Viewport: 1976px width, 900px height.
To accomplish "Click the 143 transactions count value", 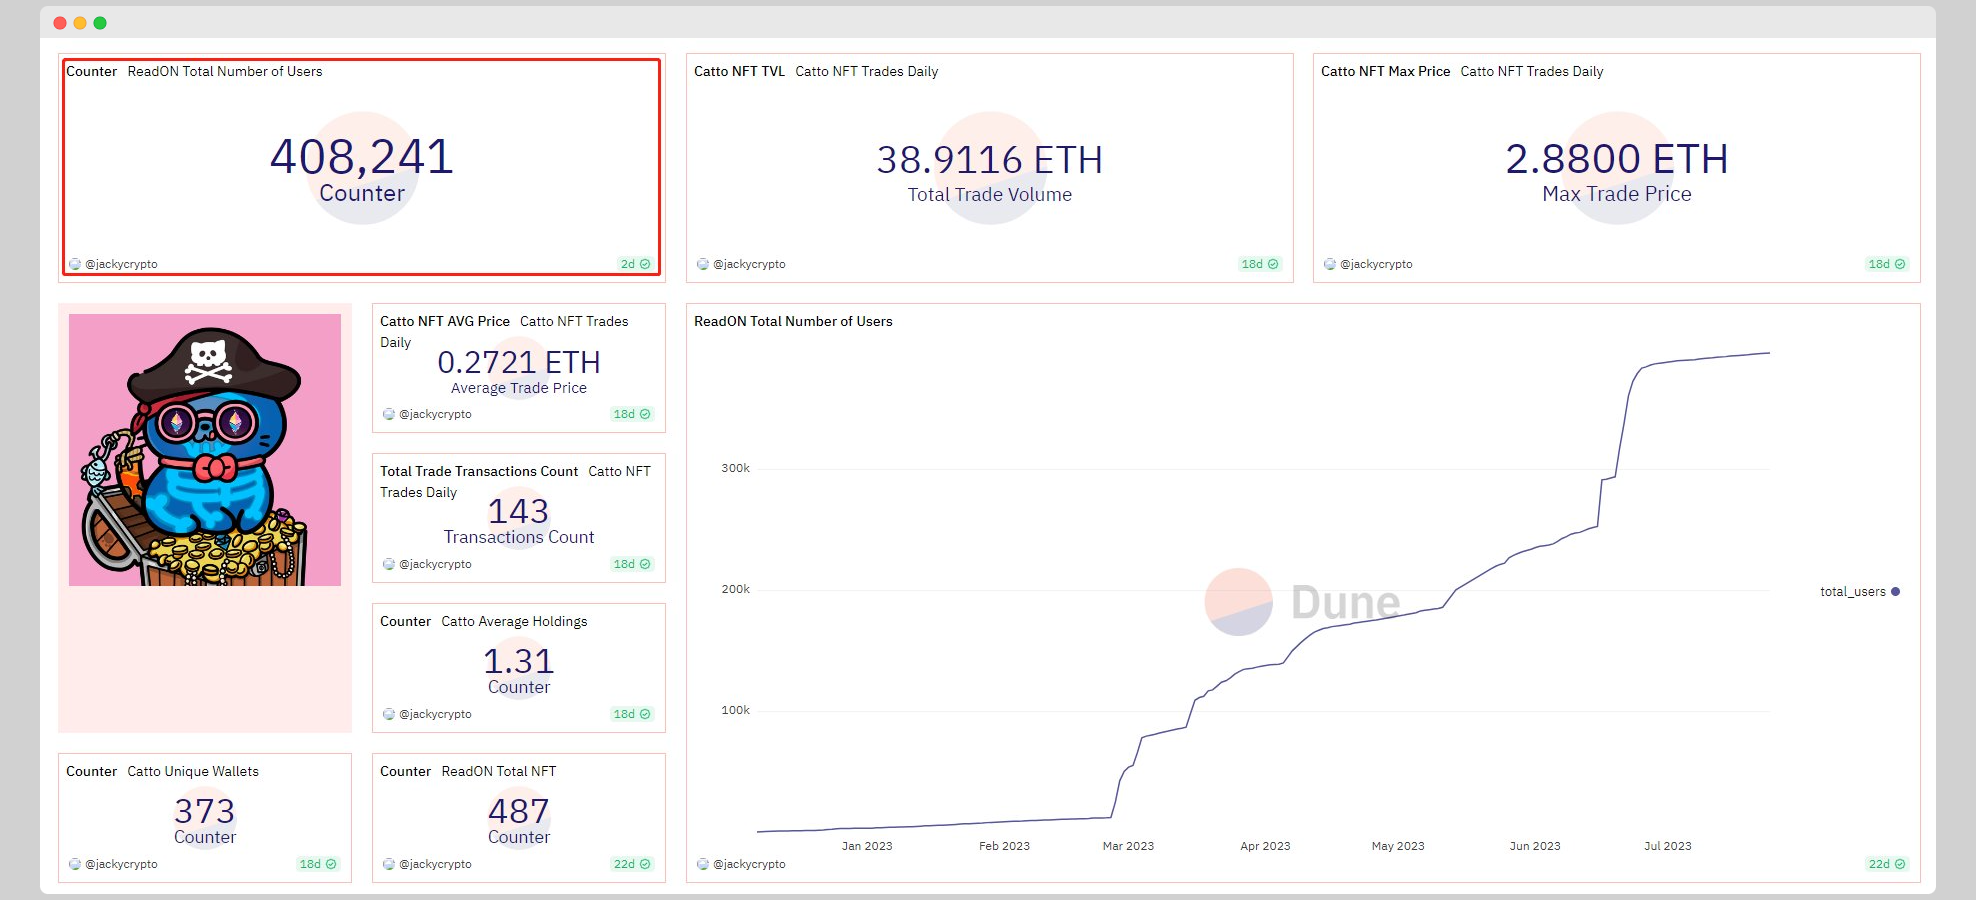I will (x=518, y=511).
